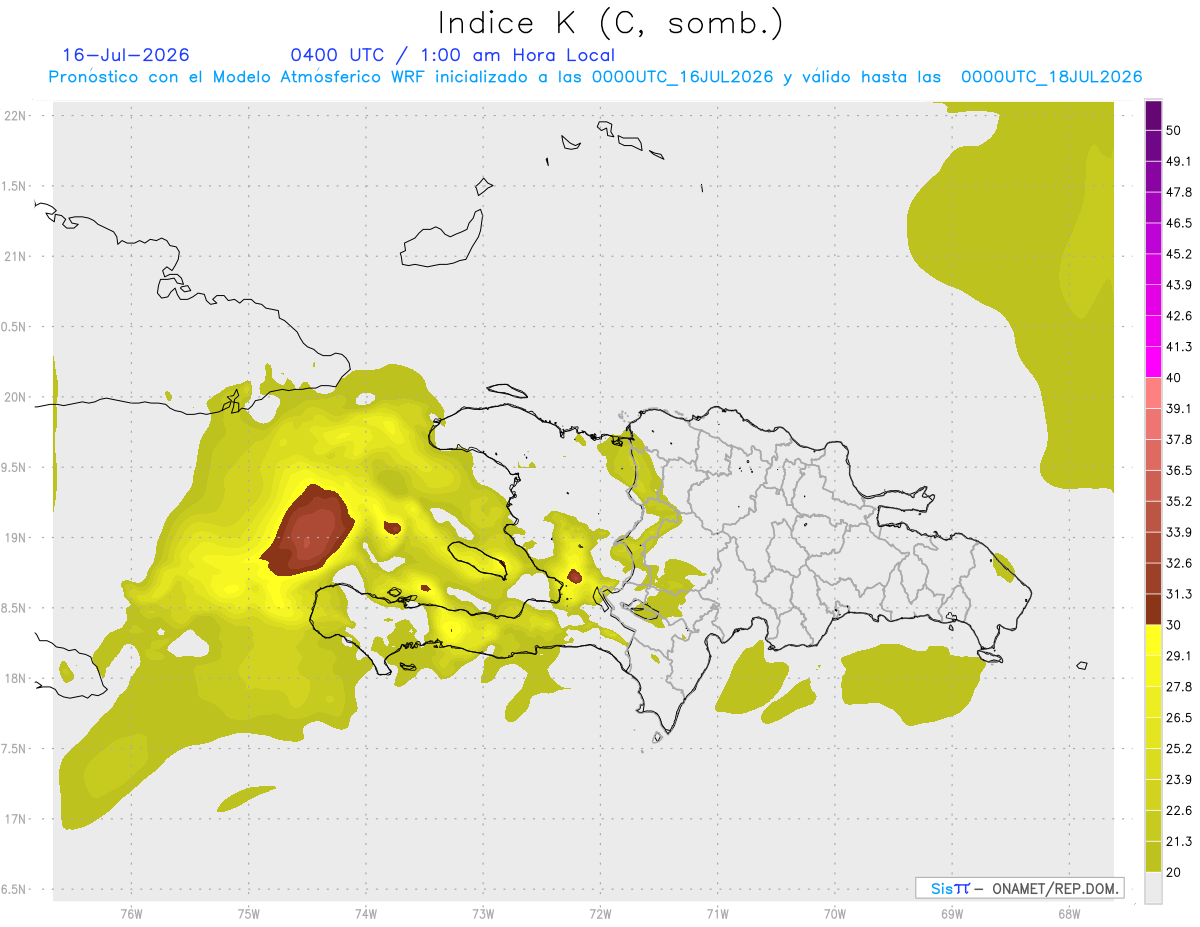
Task: Click the colorbar value '32.6'
Action: click(1179, 563)
